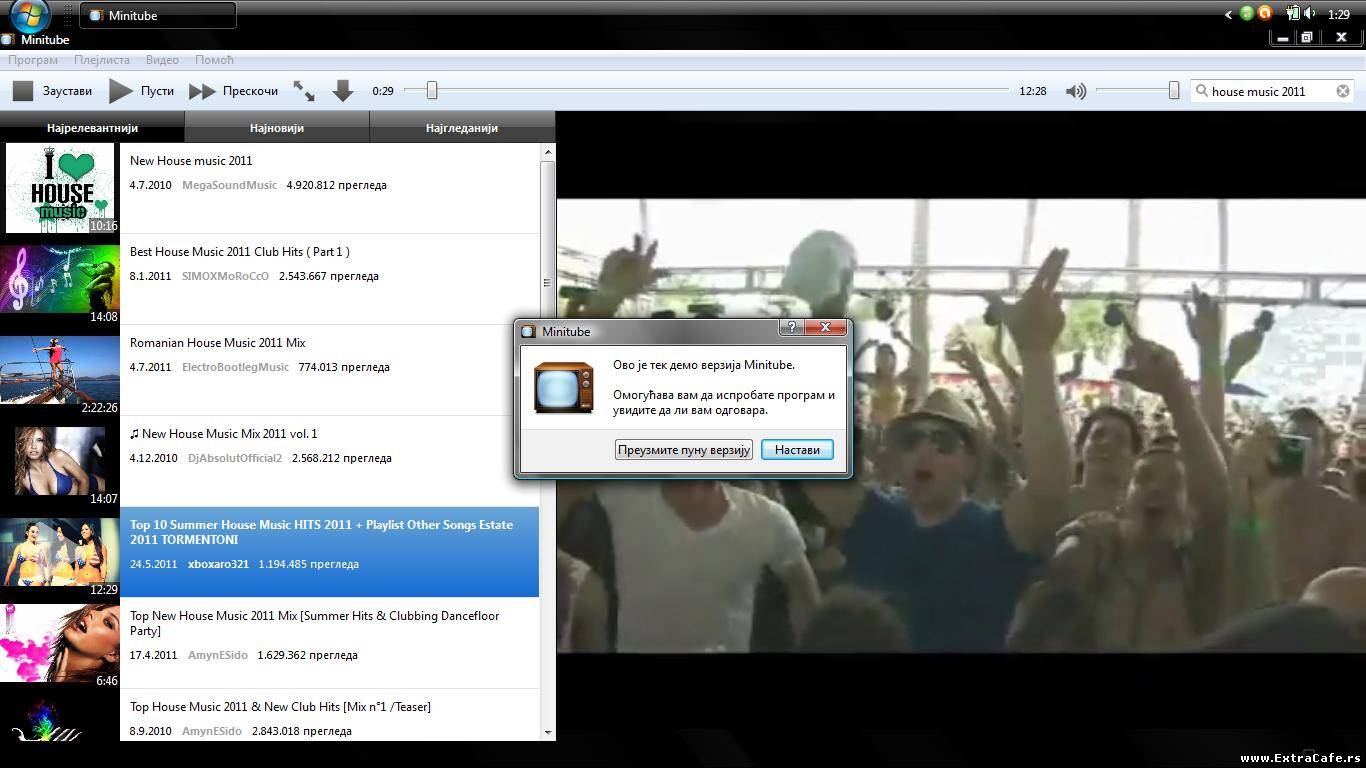This screenshot has height=768, width=1366.
Task: Click the magnifier icon in search box
Action: click(x=1202, y=91)
